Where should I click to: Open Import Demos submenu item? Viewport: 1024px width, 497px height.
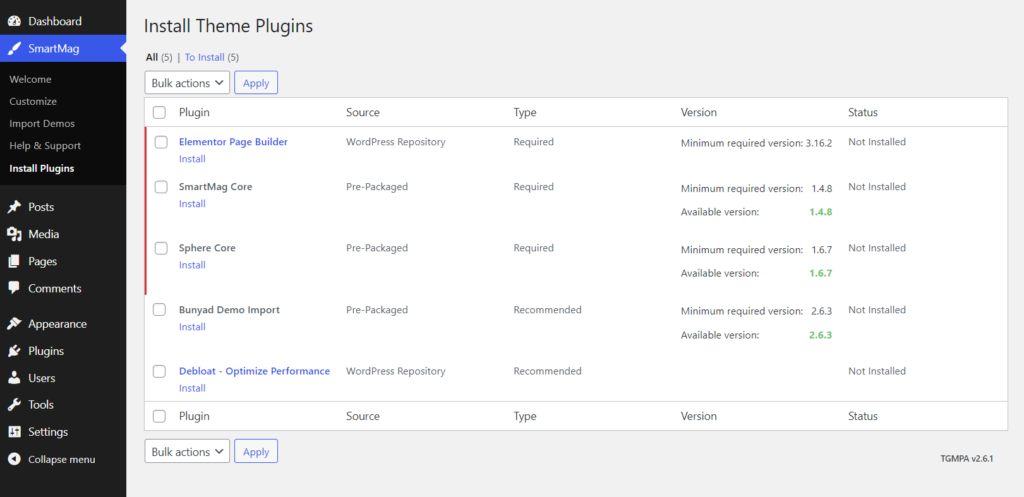pyautogui.click(x=42, y=124)
